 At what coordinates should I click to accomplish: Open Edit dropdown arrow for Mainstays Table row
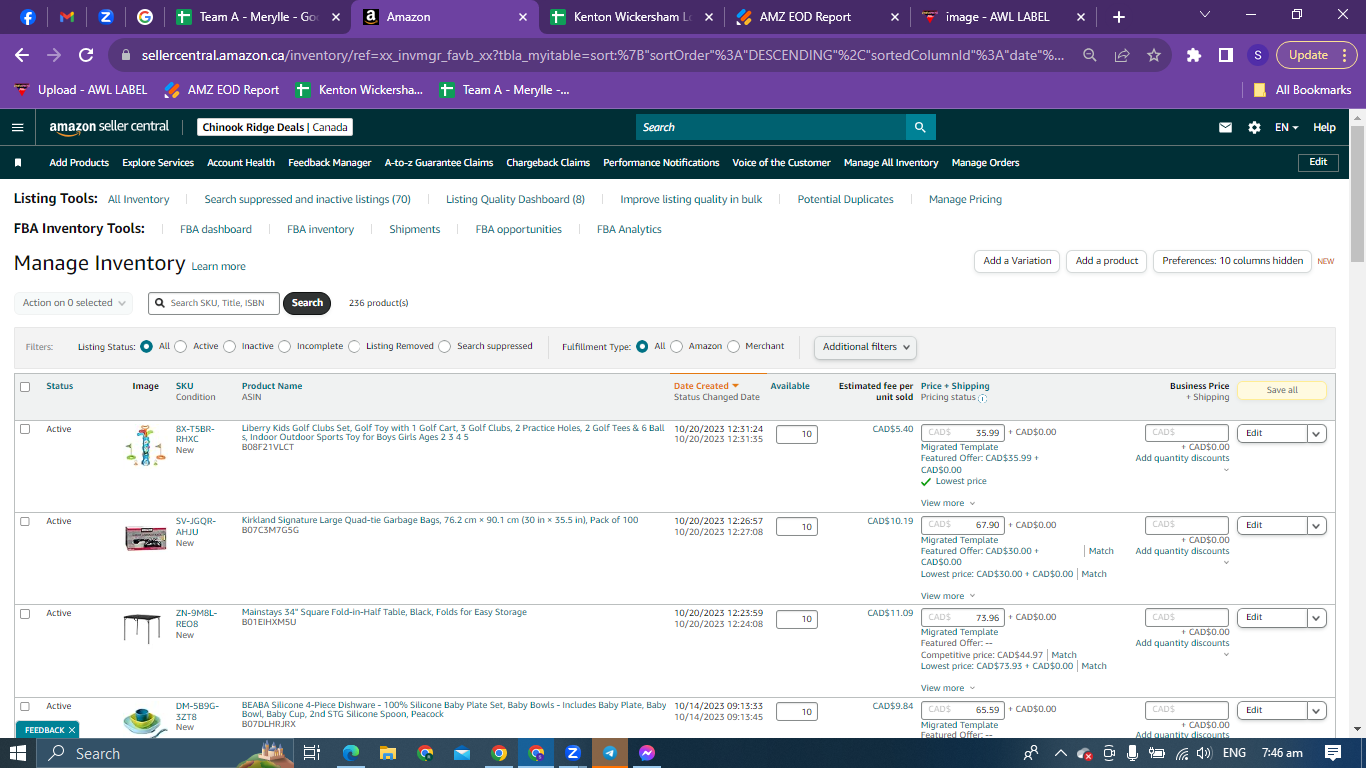1316,618
